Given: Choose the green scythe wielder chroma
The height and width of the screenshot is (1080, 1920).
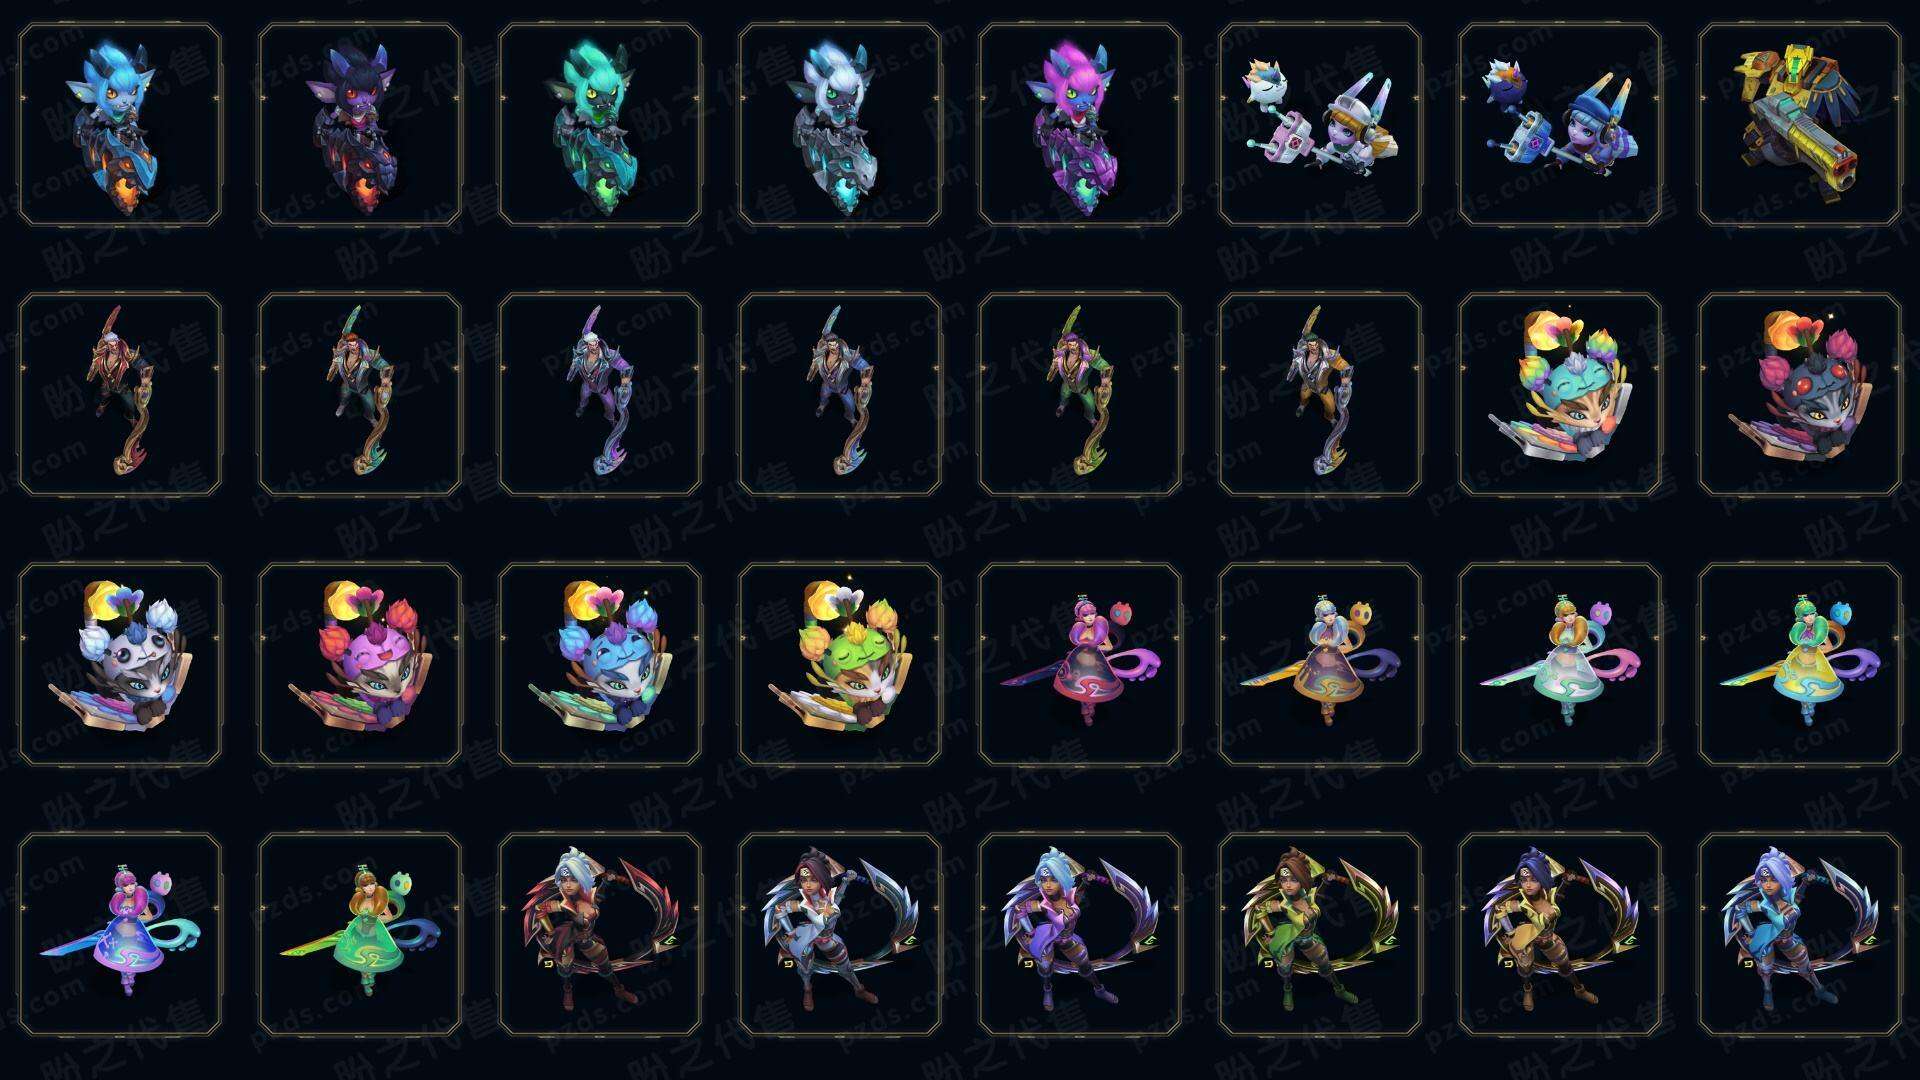Looking at the screenshot, I should [1080, 394].
